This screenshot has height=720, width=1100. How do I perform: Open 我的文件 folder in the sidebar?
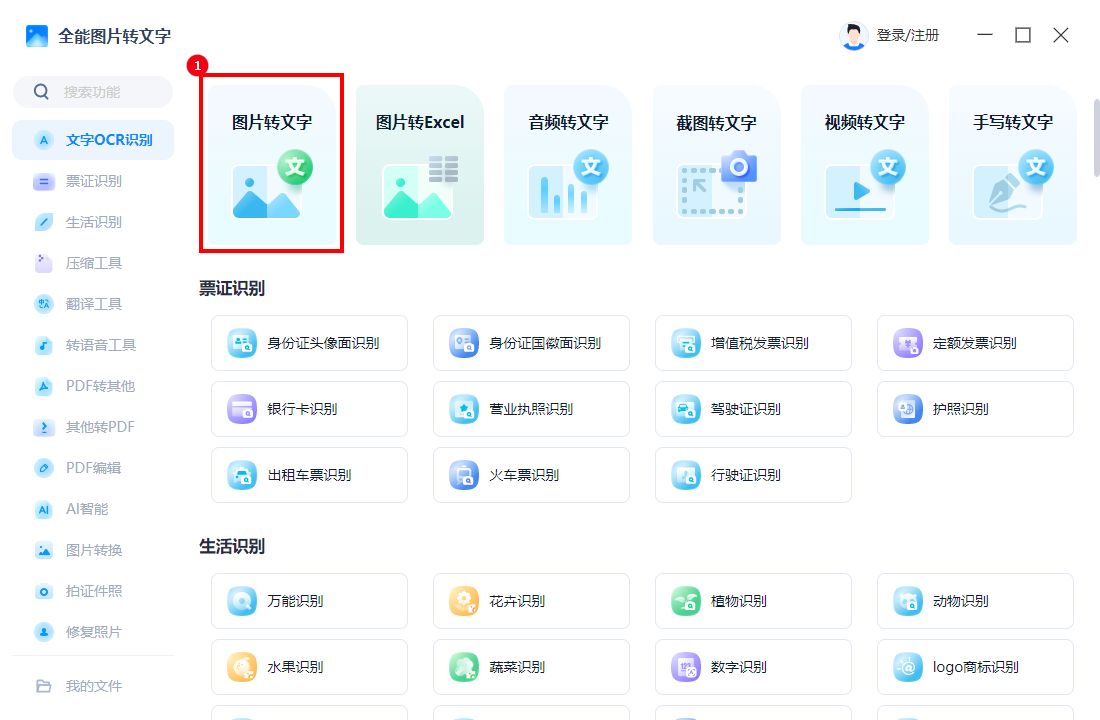click(x=93, y=686)
